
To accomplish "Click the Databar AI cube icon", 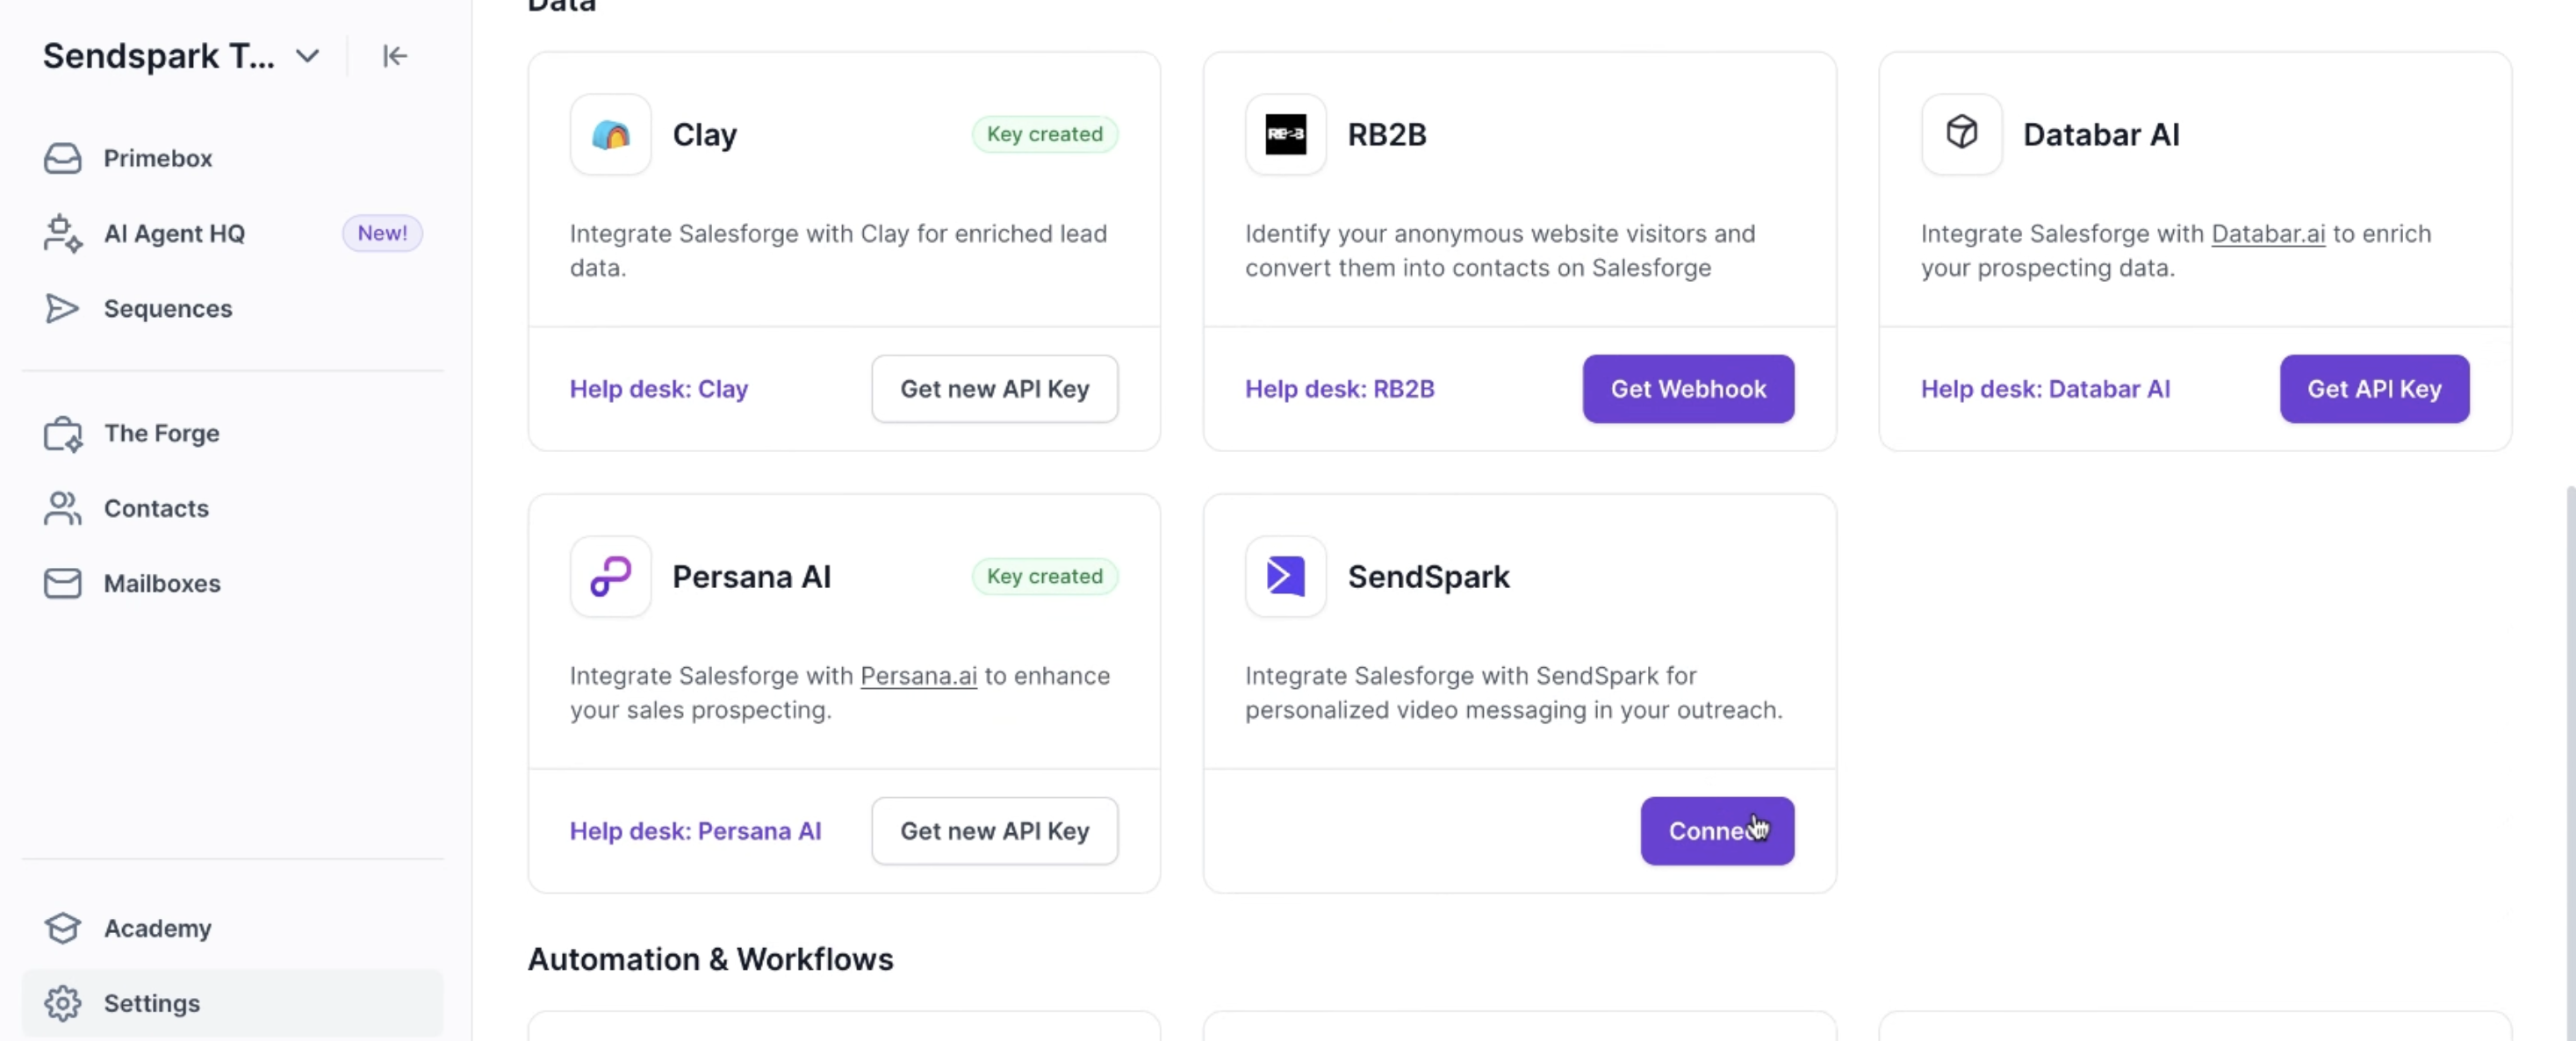I will coord(1961,134).
